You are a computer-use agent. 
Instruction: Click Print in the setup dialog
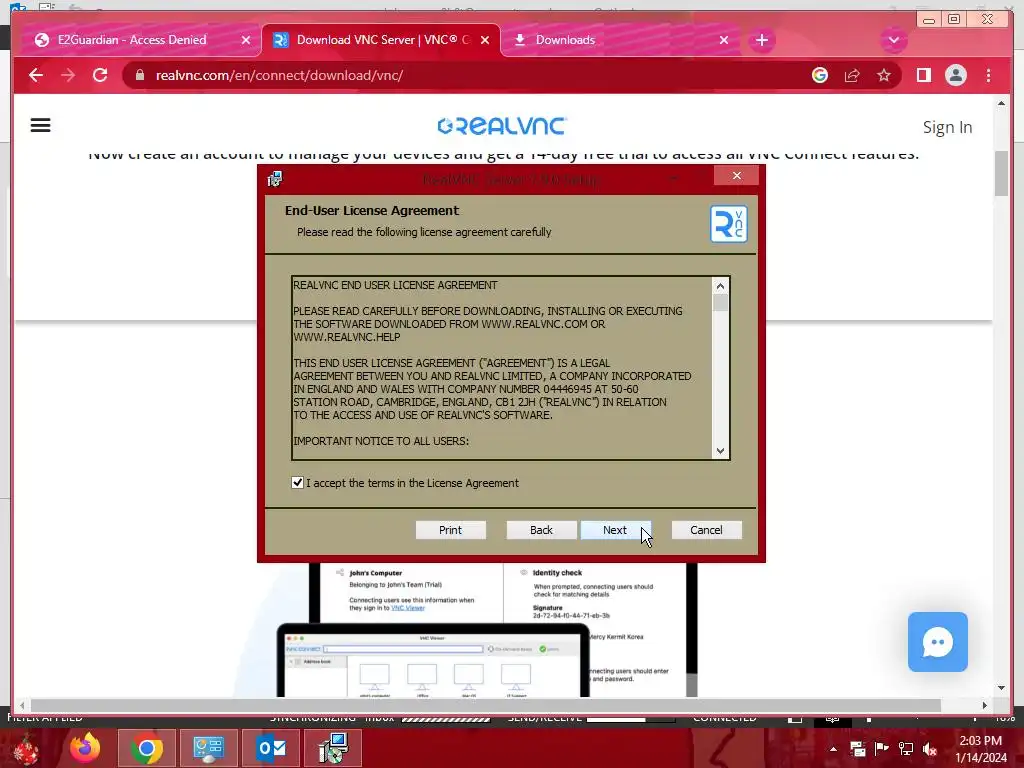click(x=451, y=530)
